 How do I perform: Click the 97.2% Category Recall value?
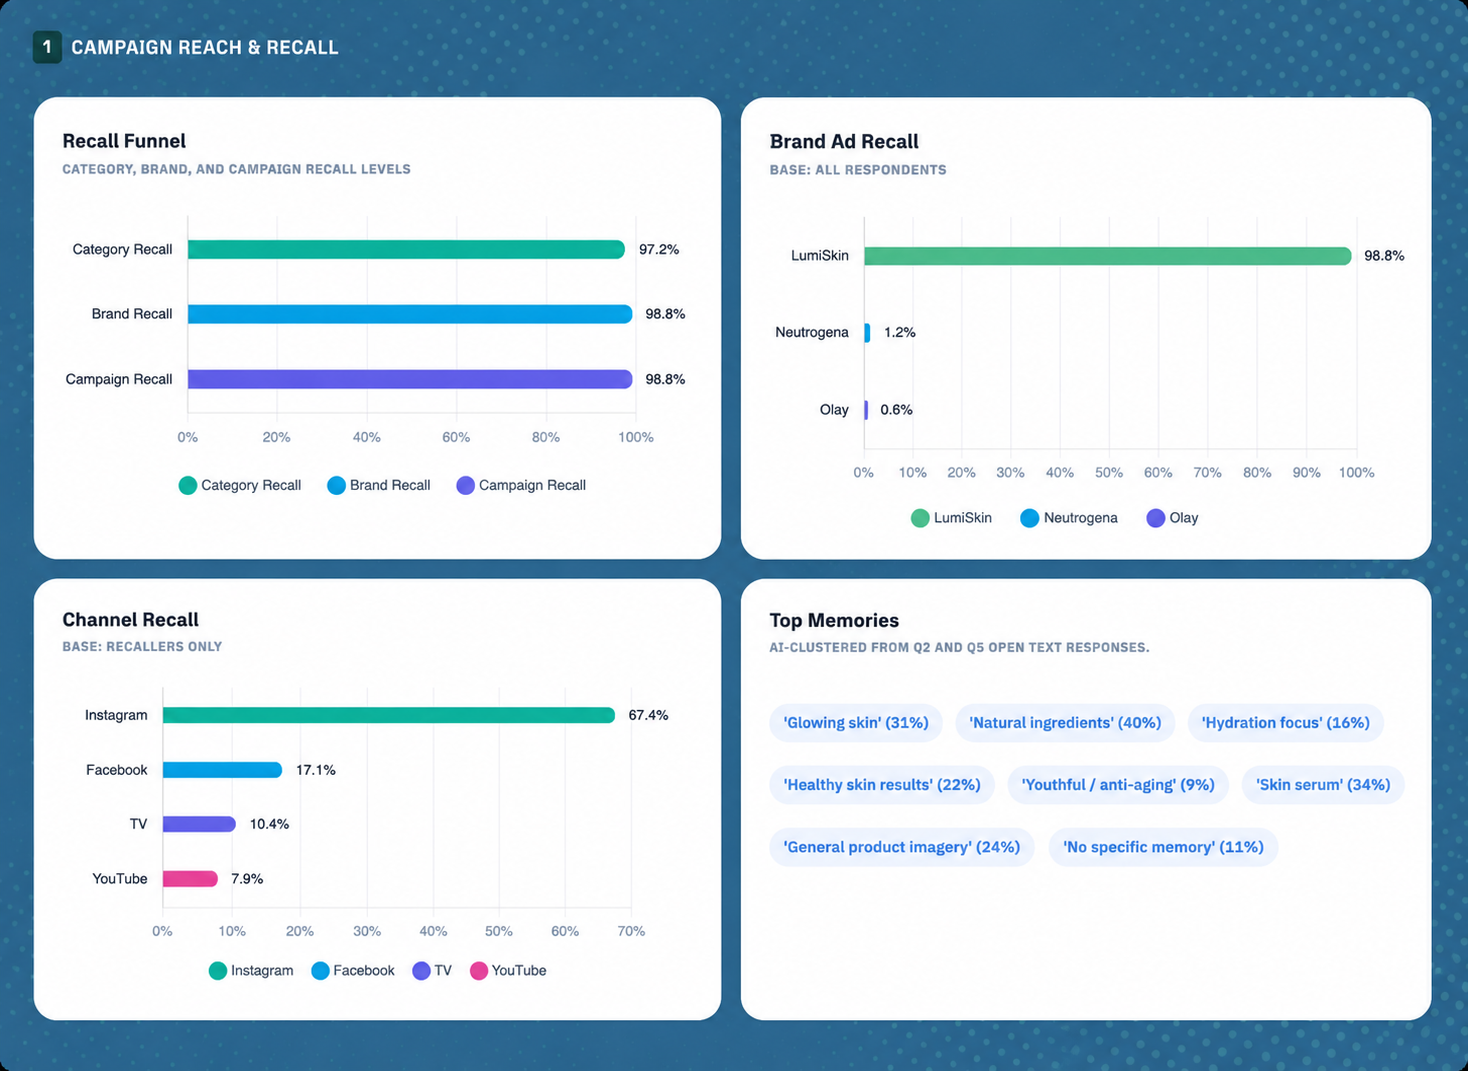point(659,249)
